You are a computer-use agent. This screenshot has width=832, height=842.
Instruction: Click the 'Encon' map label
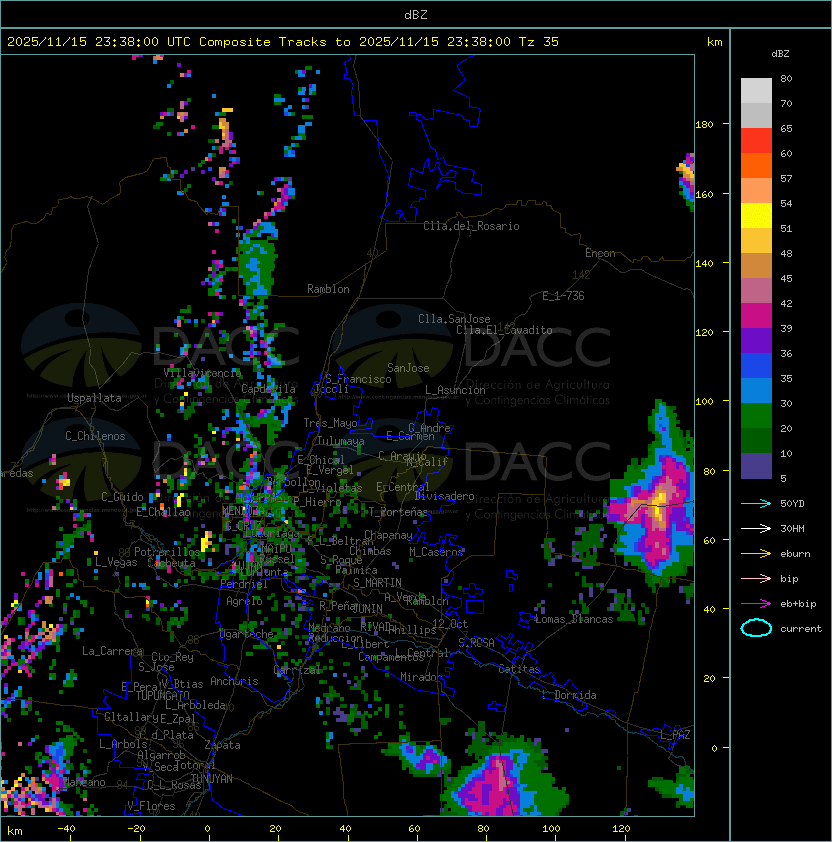pyautogui.click(x=600, y=253)
